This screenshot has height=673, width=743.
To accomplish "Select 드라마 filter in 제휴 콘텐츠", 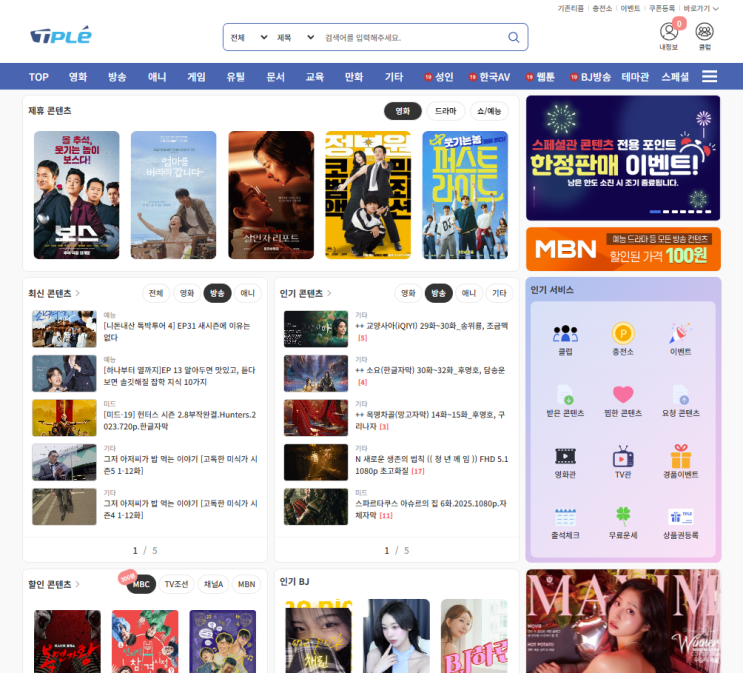I will coord(445,111).
